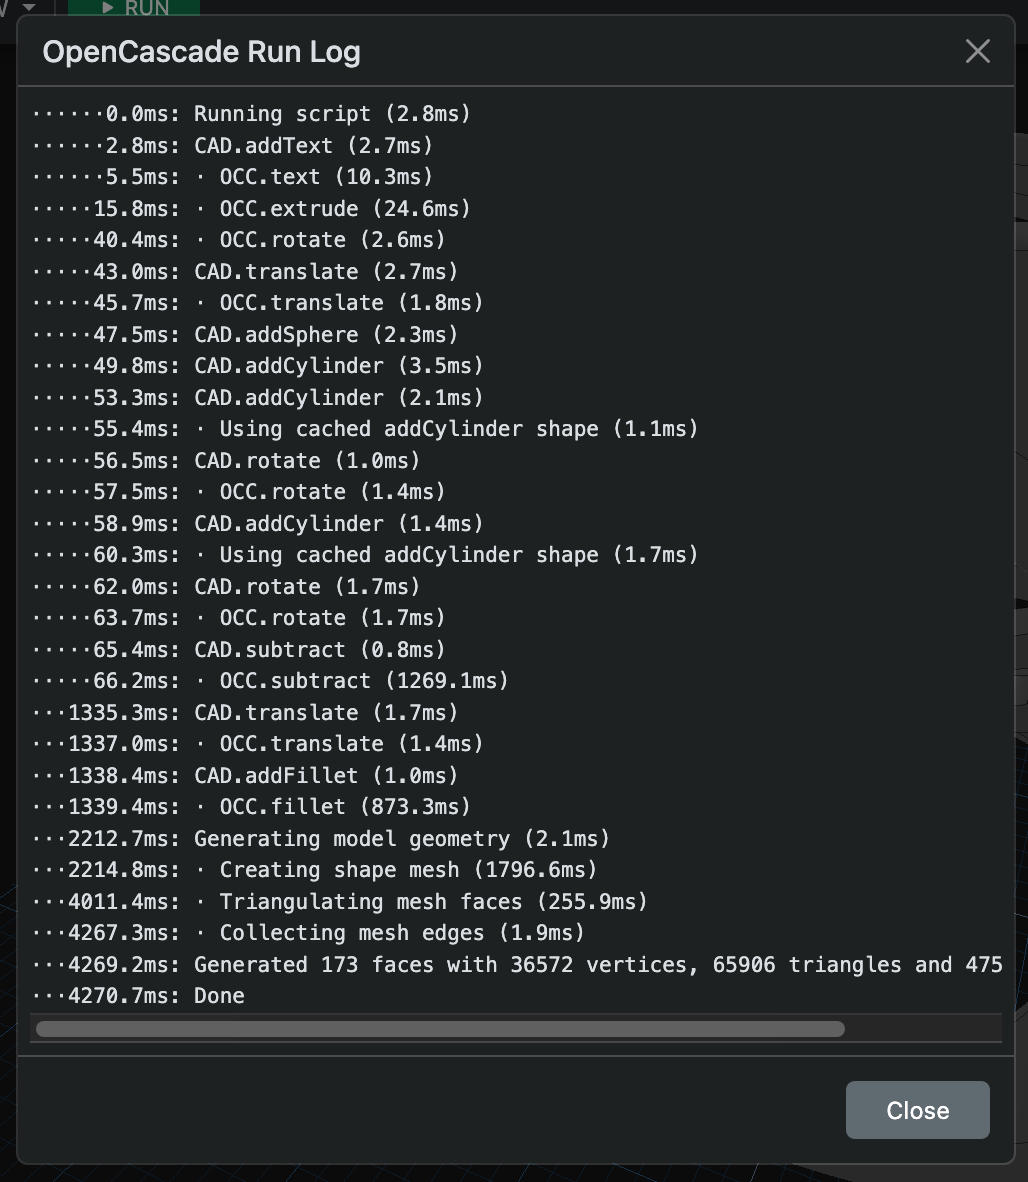Image resolution: width=1028 pixels, height=1182 pixels.
Task: Select the OCC.subtract (1269.1ms) line
Action: [x=363, y=681]
